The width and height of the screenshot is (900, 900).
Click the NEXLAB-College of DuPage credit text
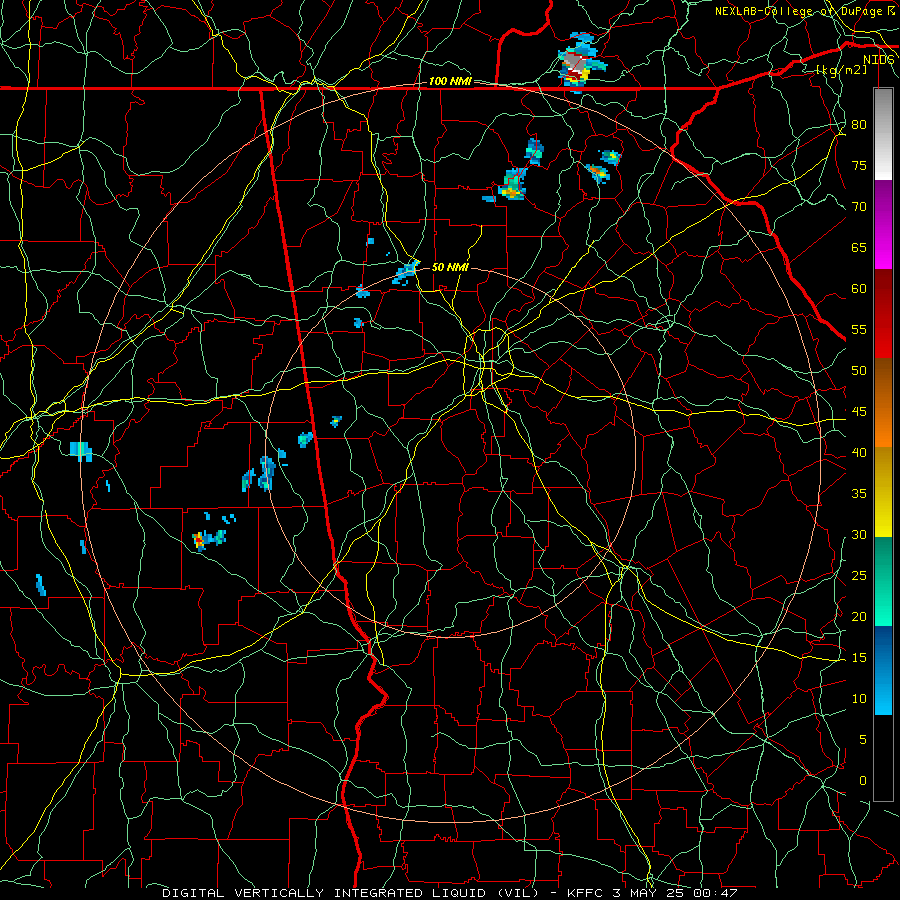pyautogui.click(x=804, y=11)
